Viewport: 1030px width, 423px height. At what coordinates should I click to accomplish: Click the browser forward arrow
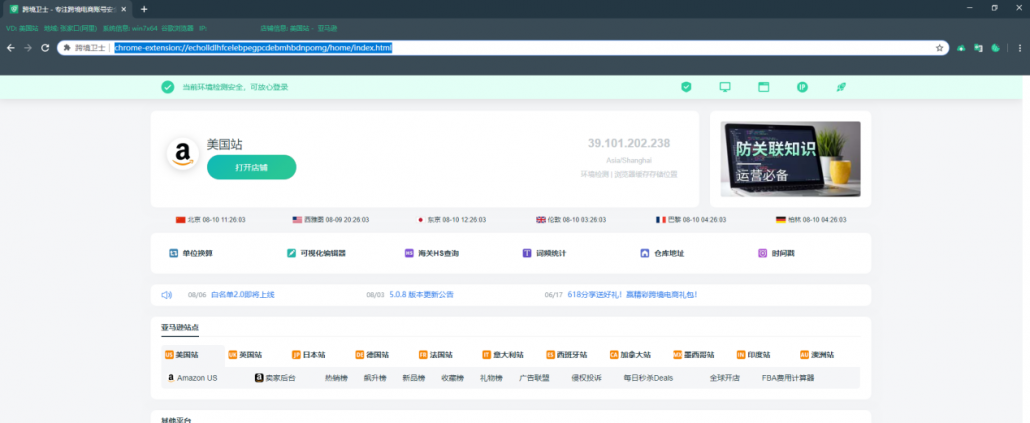[x=28, y=48]
